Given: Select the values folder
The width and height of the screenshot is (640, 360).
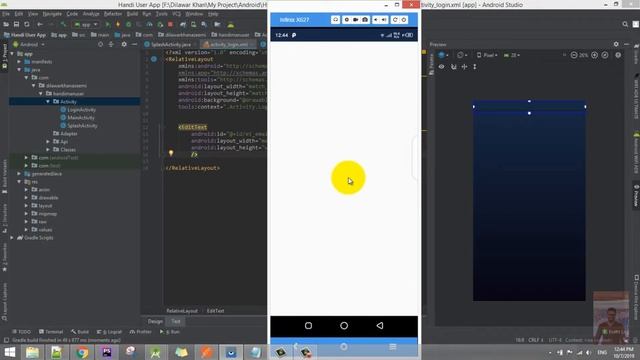Looking at the screenshot, I should point(42,230).
